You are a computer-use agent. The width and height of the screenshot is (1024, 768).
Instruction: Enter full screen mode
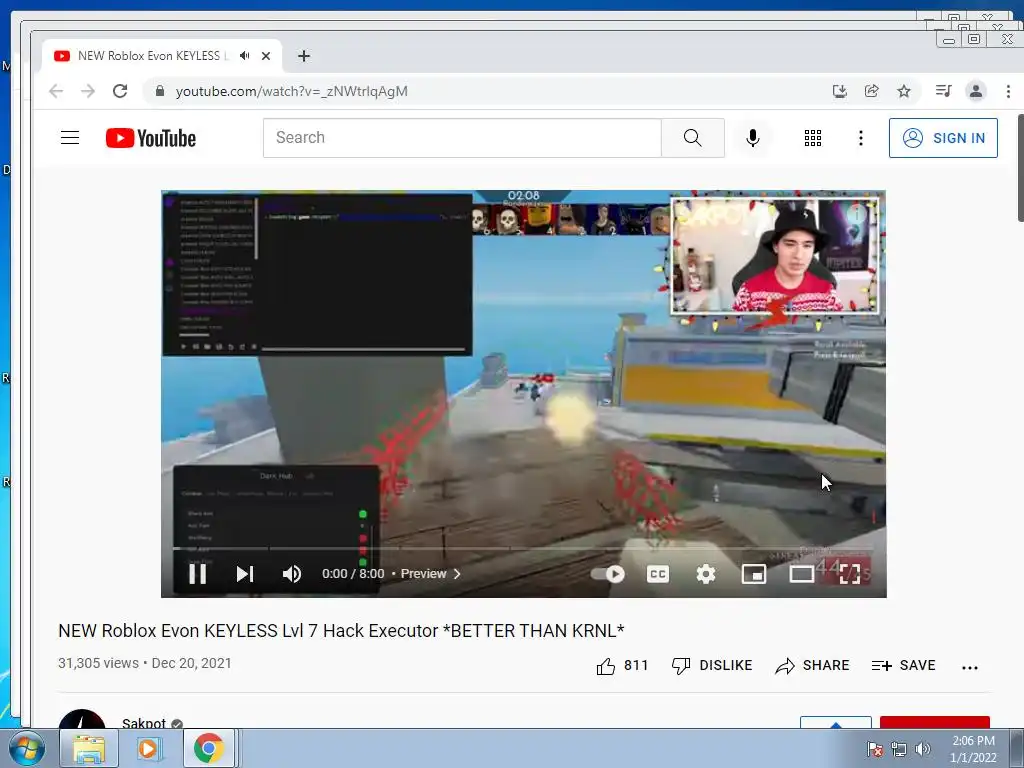point(850,574)
